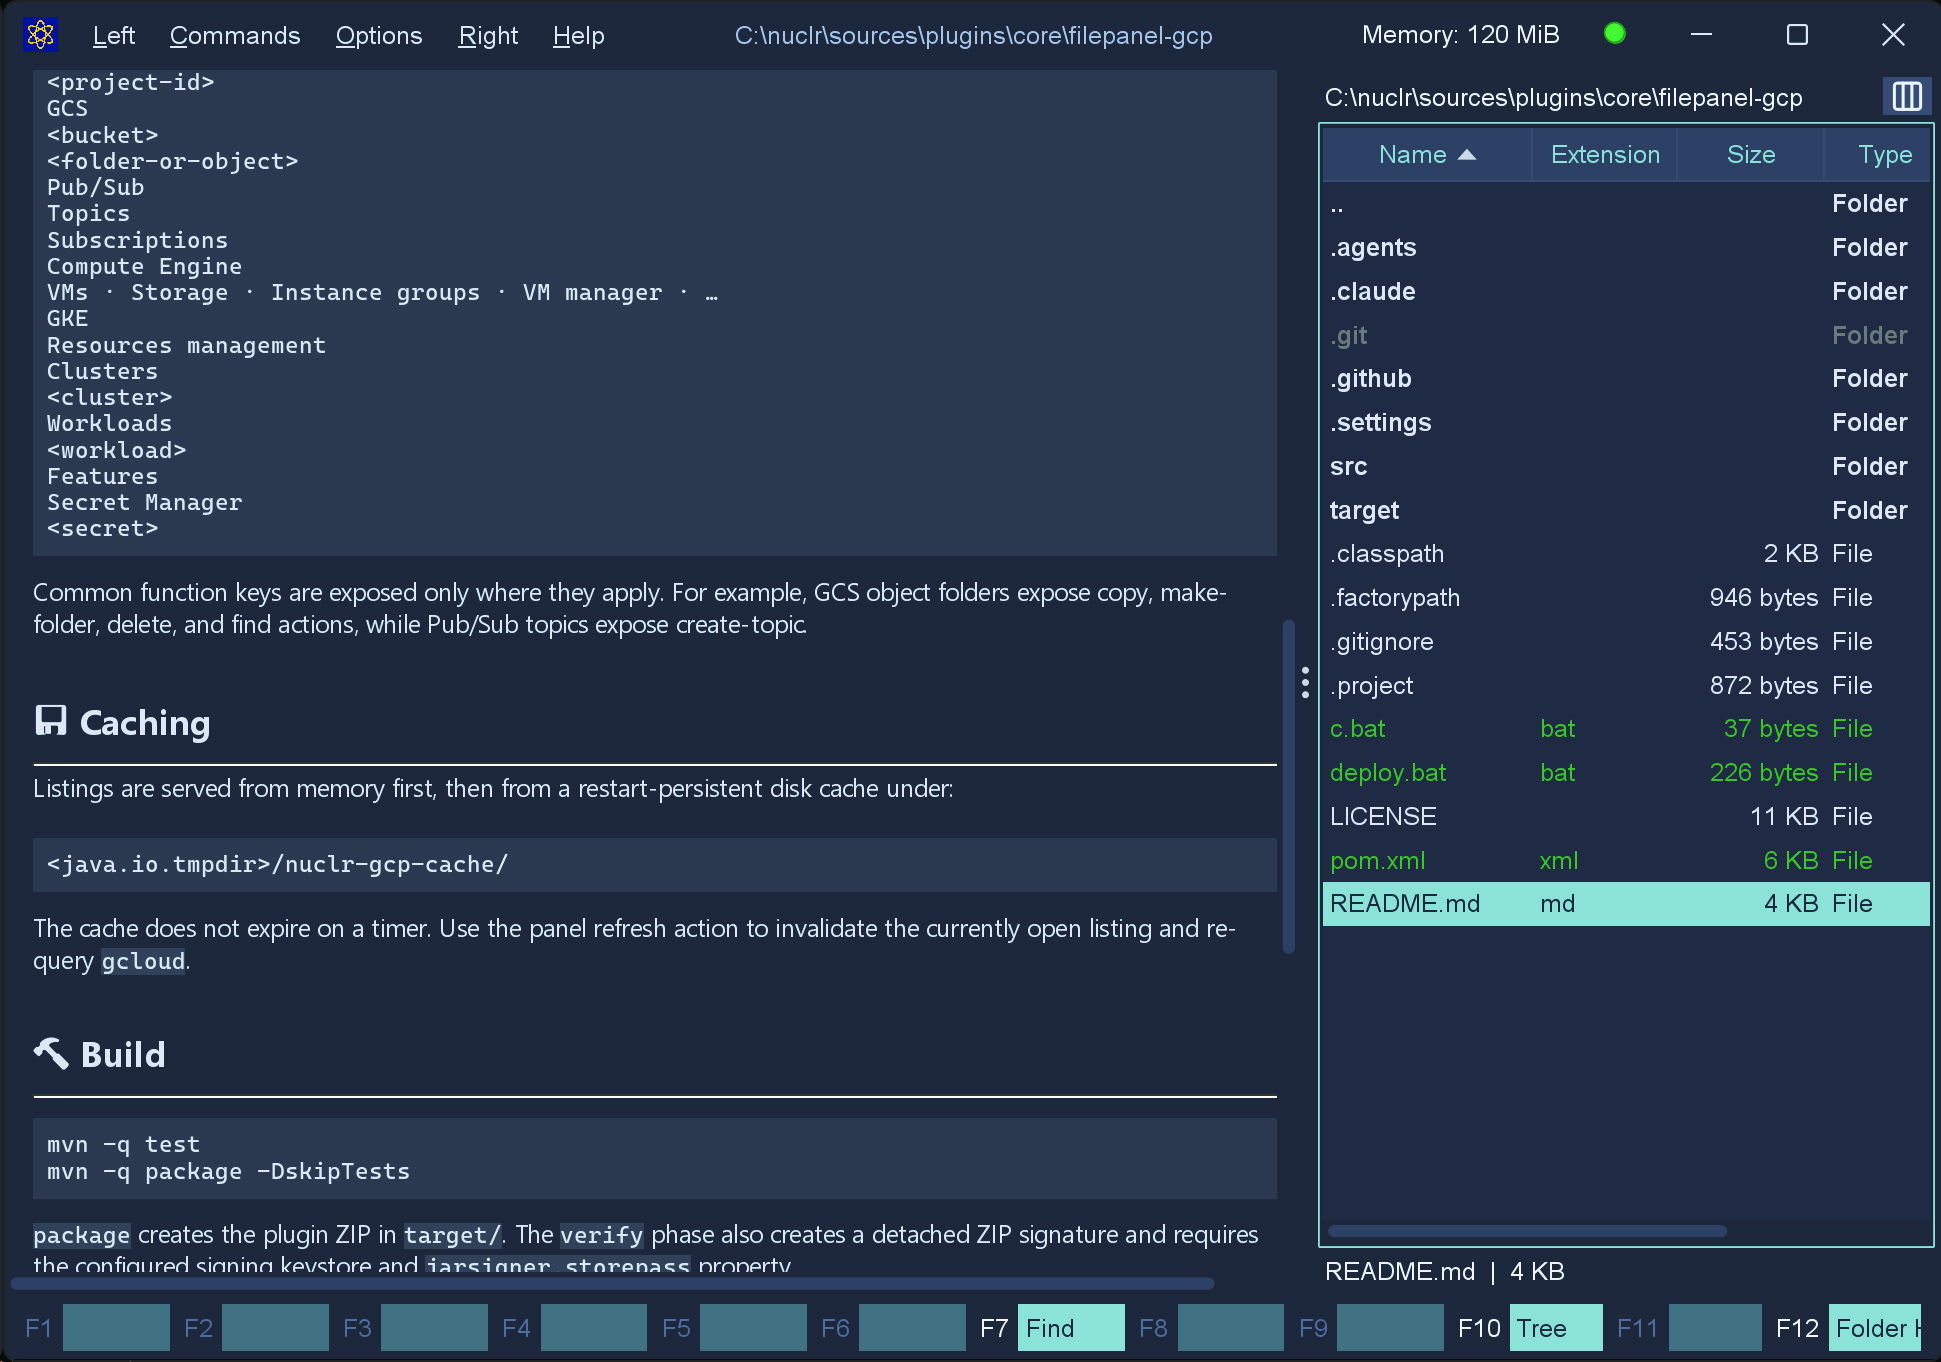
Task: Click the Memory: 120 MiB indicator
Action: point(1460,35)
